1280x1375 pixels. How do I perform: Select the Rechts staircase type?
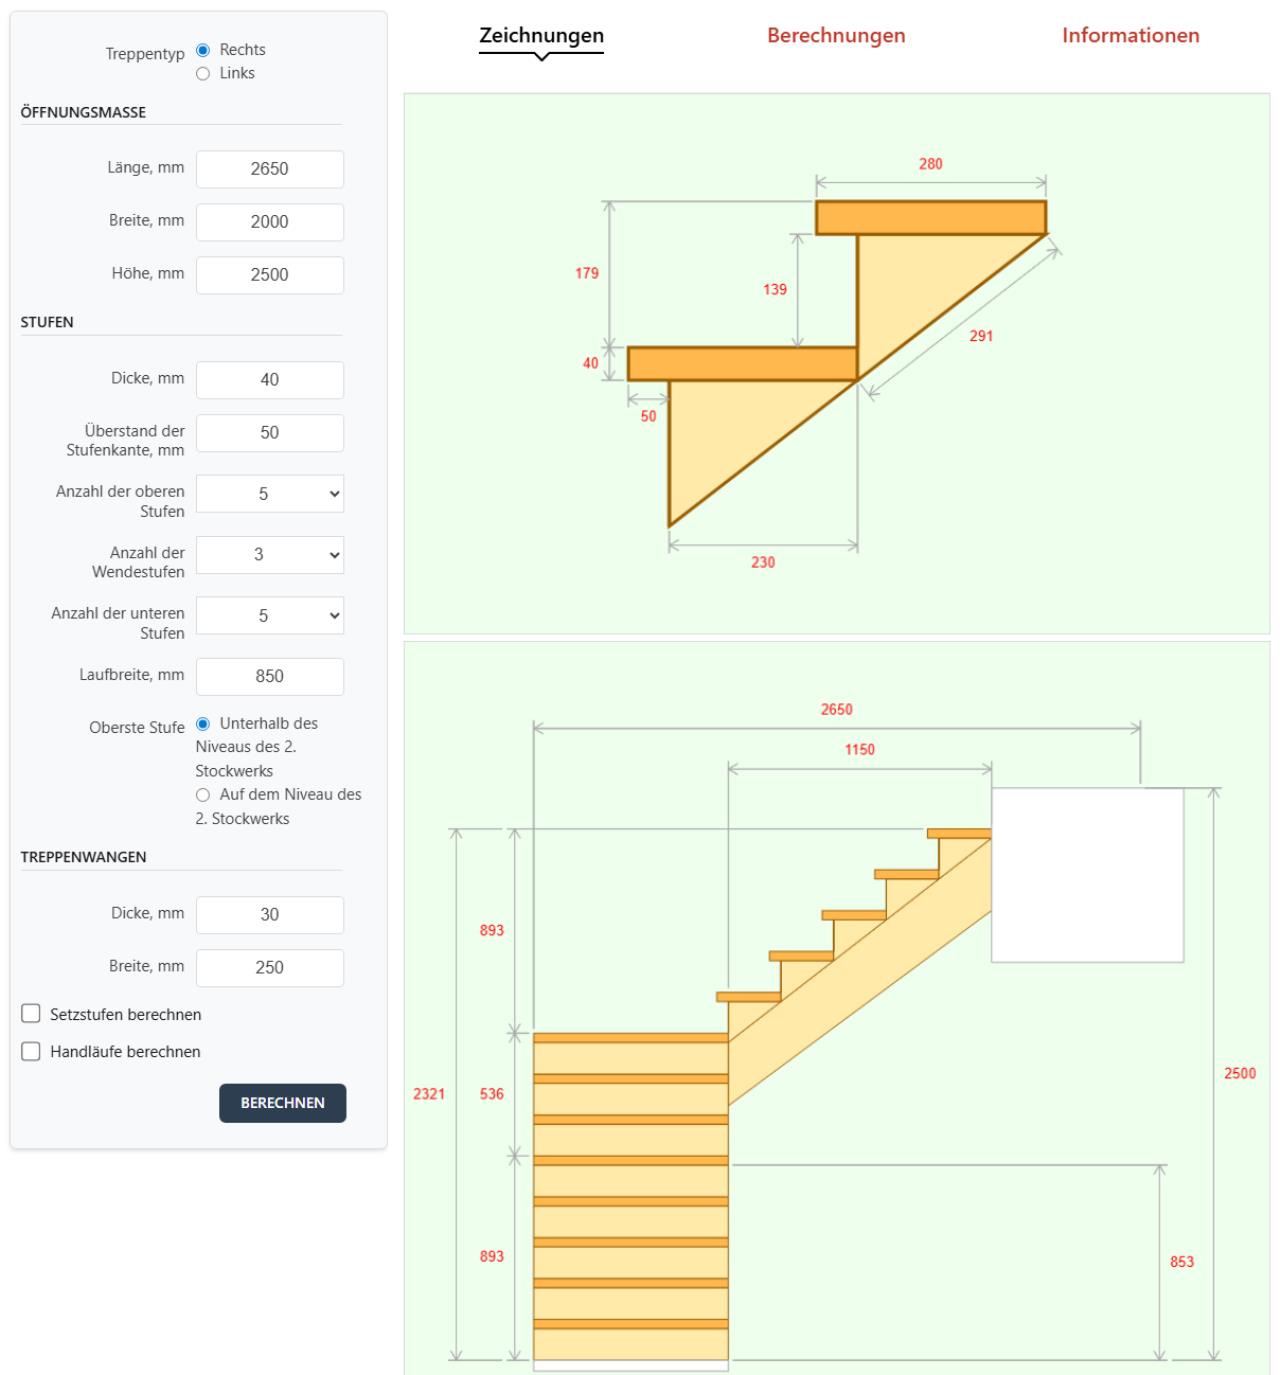point(203,50)
